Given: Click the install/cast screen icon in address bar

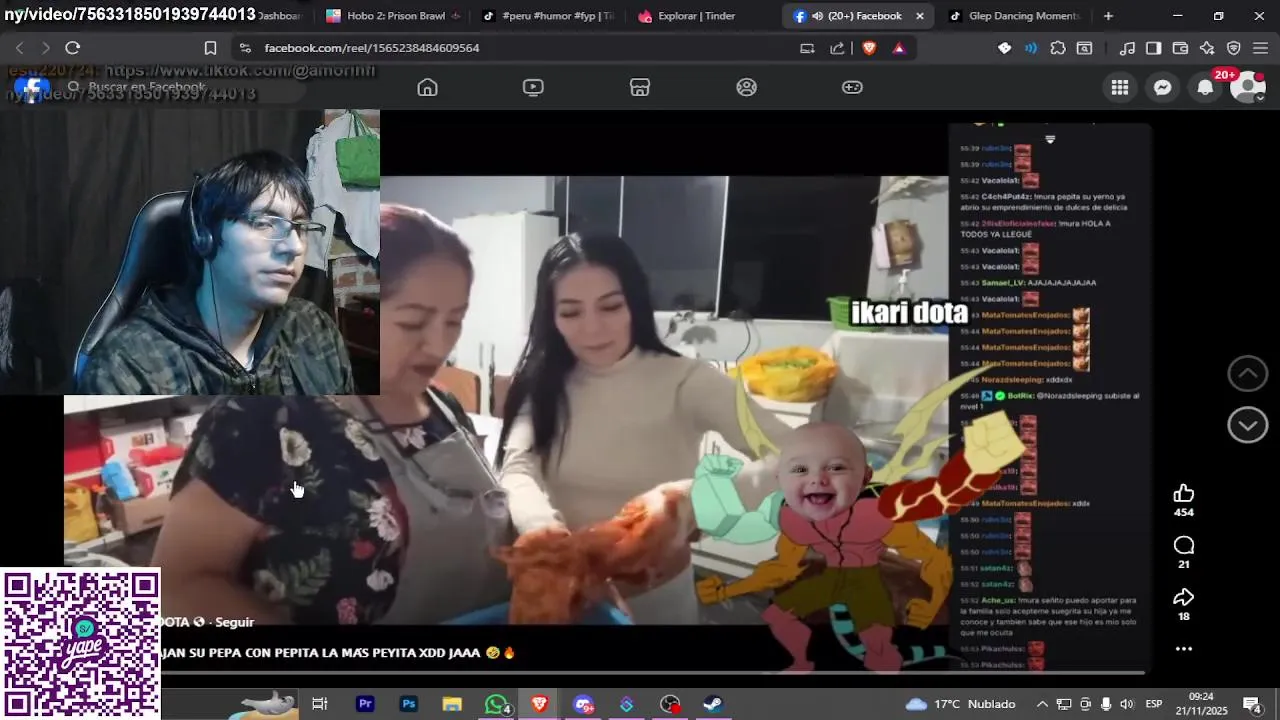Looking at the screenshot, I should 807,48.
